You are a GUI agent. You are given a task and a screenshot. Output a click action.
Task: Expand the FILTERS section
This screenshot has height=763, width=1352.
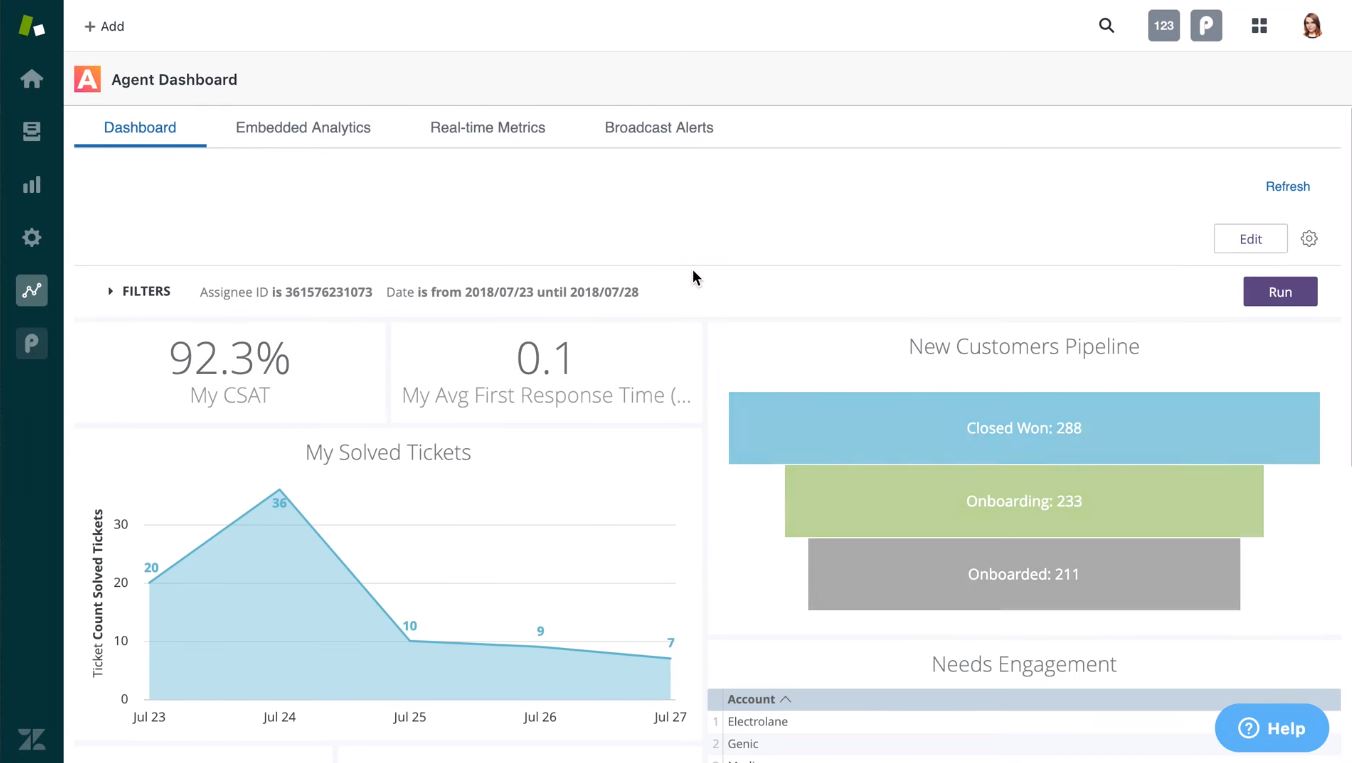point(139,292)
